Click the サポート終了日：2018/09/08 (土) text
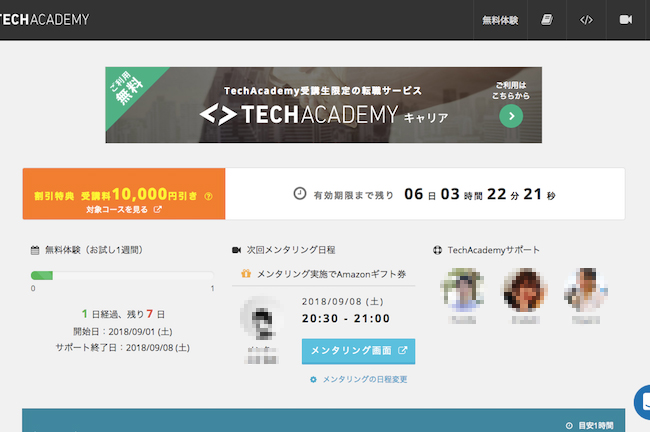This screenshot has height=432, width=650. (123, 348)
